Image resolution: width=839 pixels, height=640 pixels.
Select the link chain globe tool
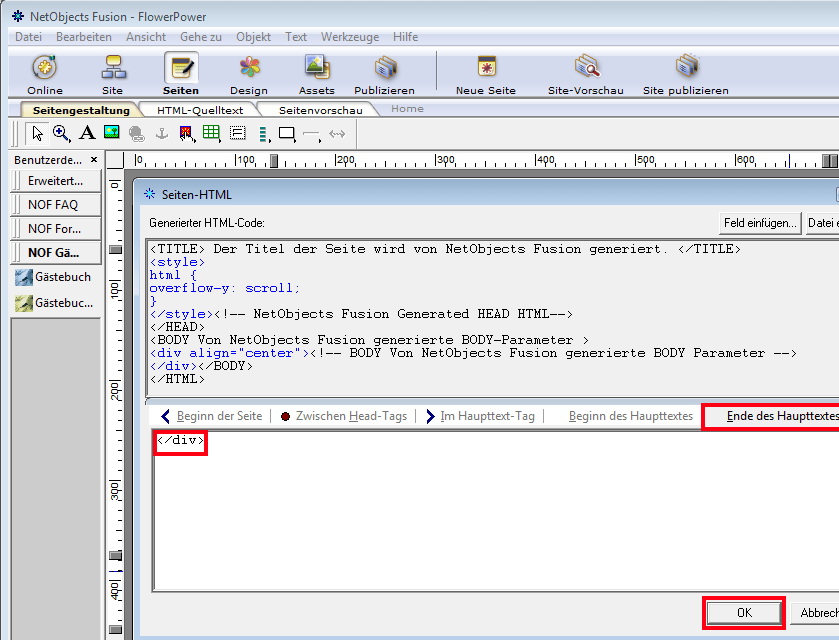tap(137, 134)
